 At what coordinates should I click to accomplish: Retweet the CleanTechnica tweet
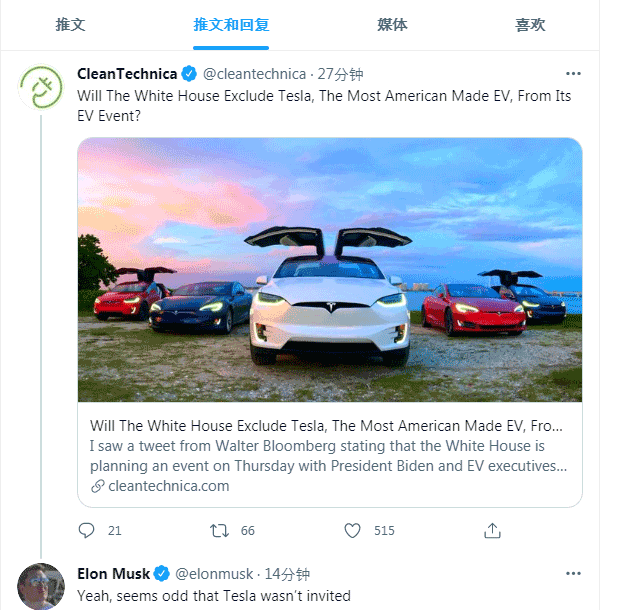pyautogui.click(x=218, y=531)
